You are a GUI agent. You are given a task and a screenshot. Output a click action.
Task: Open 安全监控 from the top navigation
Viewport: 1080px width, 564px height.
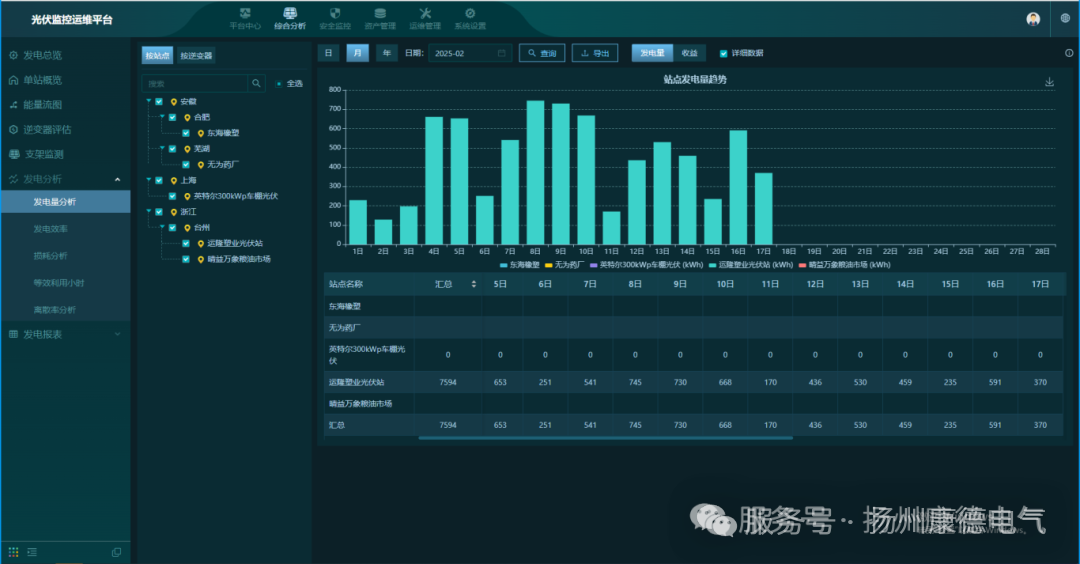[334, 19]
